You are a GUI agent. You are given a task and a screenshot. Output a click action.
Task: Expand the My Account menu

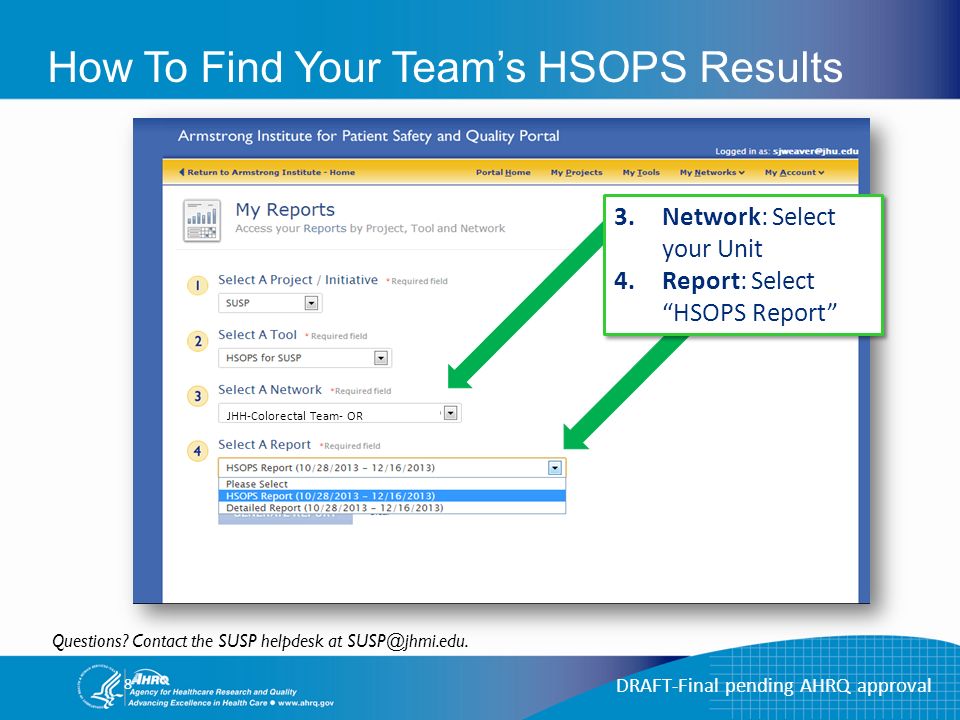click(794, 173)
